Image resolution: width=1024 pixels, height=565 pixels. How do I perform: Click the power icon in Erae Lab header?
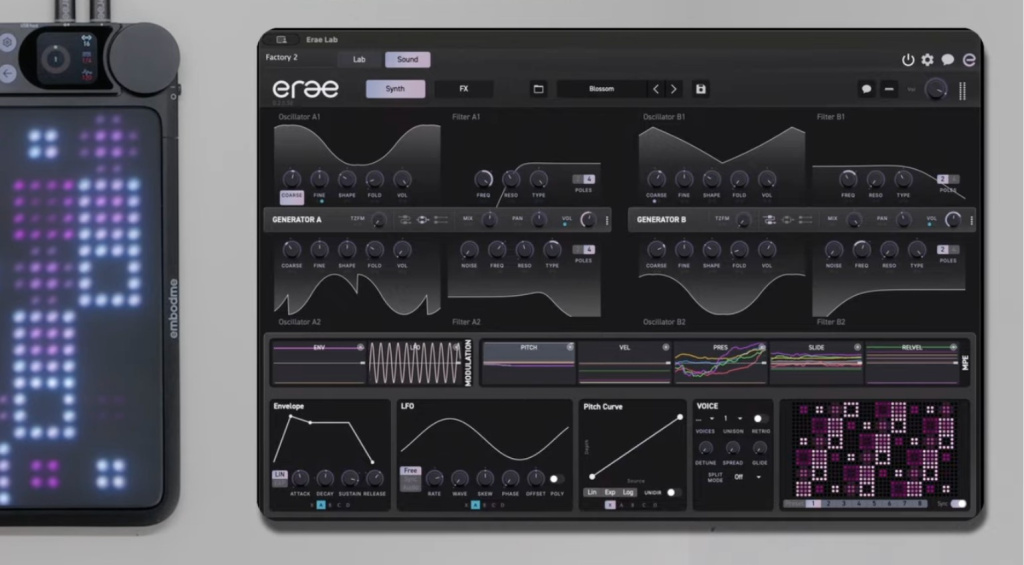click(x=908, y=60)
